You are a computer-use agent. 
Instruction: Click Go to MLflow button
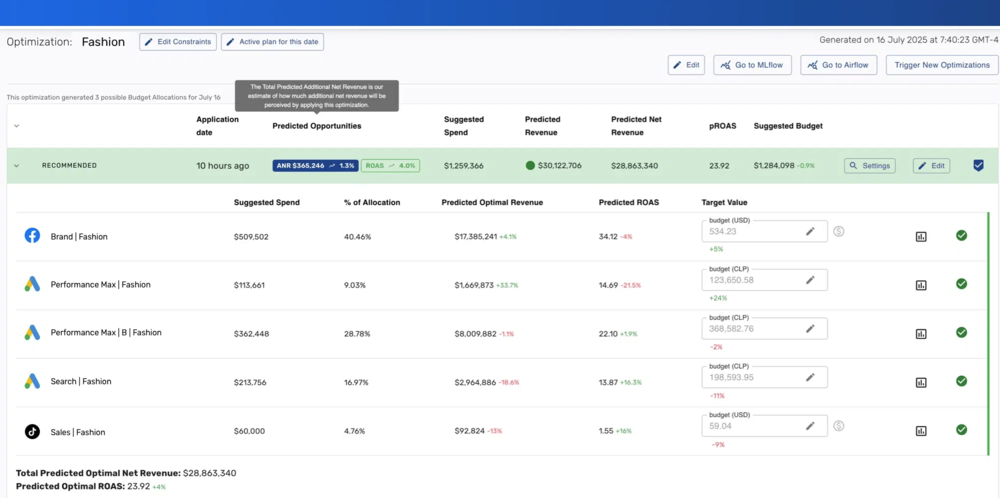click(753, 65)
